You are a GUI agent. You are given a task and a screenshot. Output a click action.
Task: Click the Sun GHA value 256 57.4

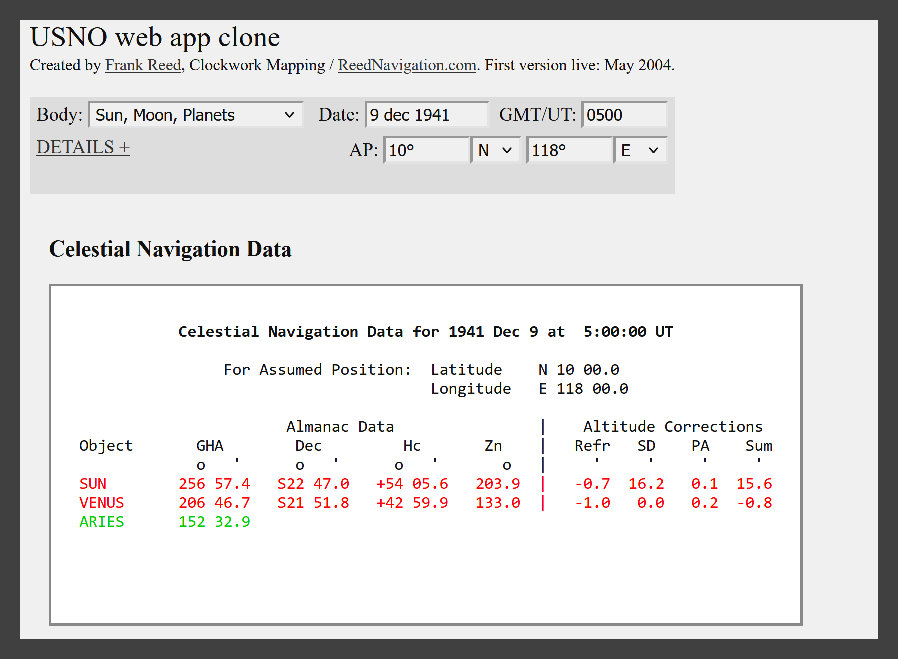(214, 484)
